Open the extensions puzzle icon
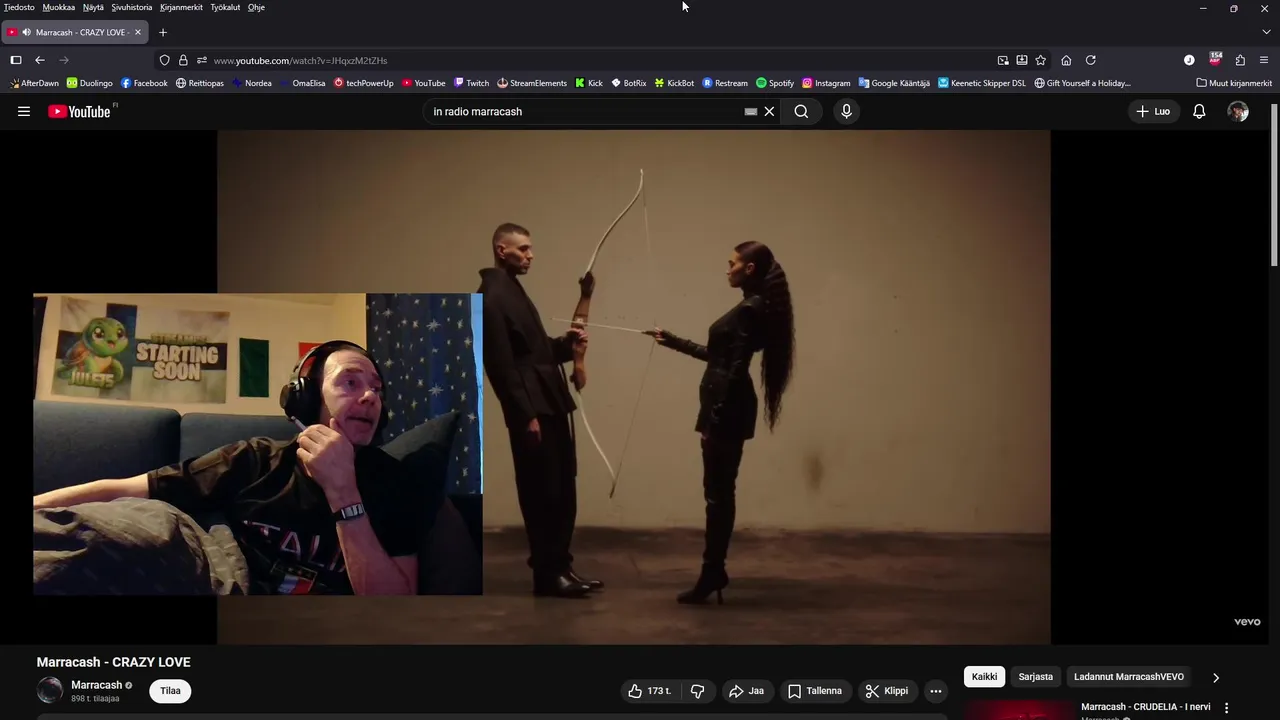 pos(1240,60)
